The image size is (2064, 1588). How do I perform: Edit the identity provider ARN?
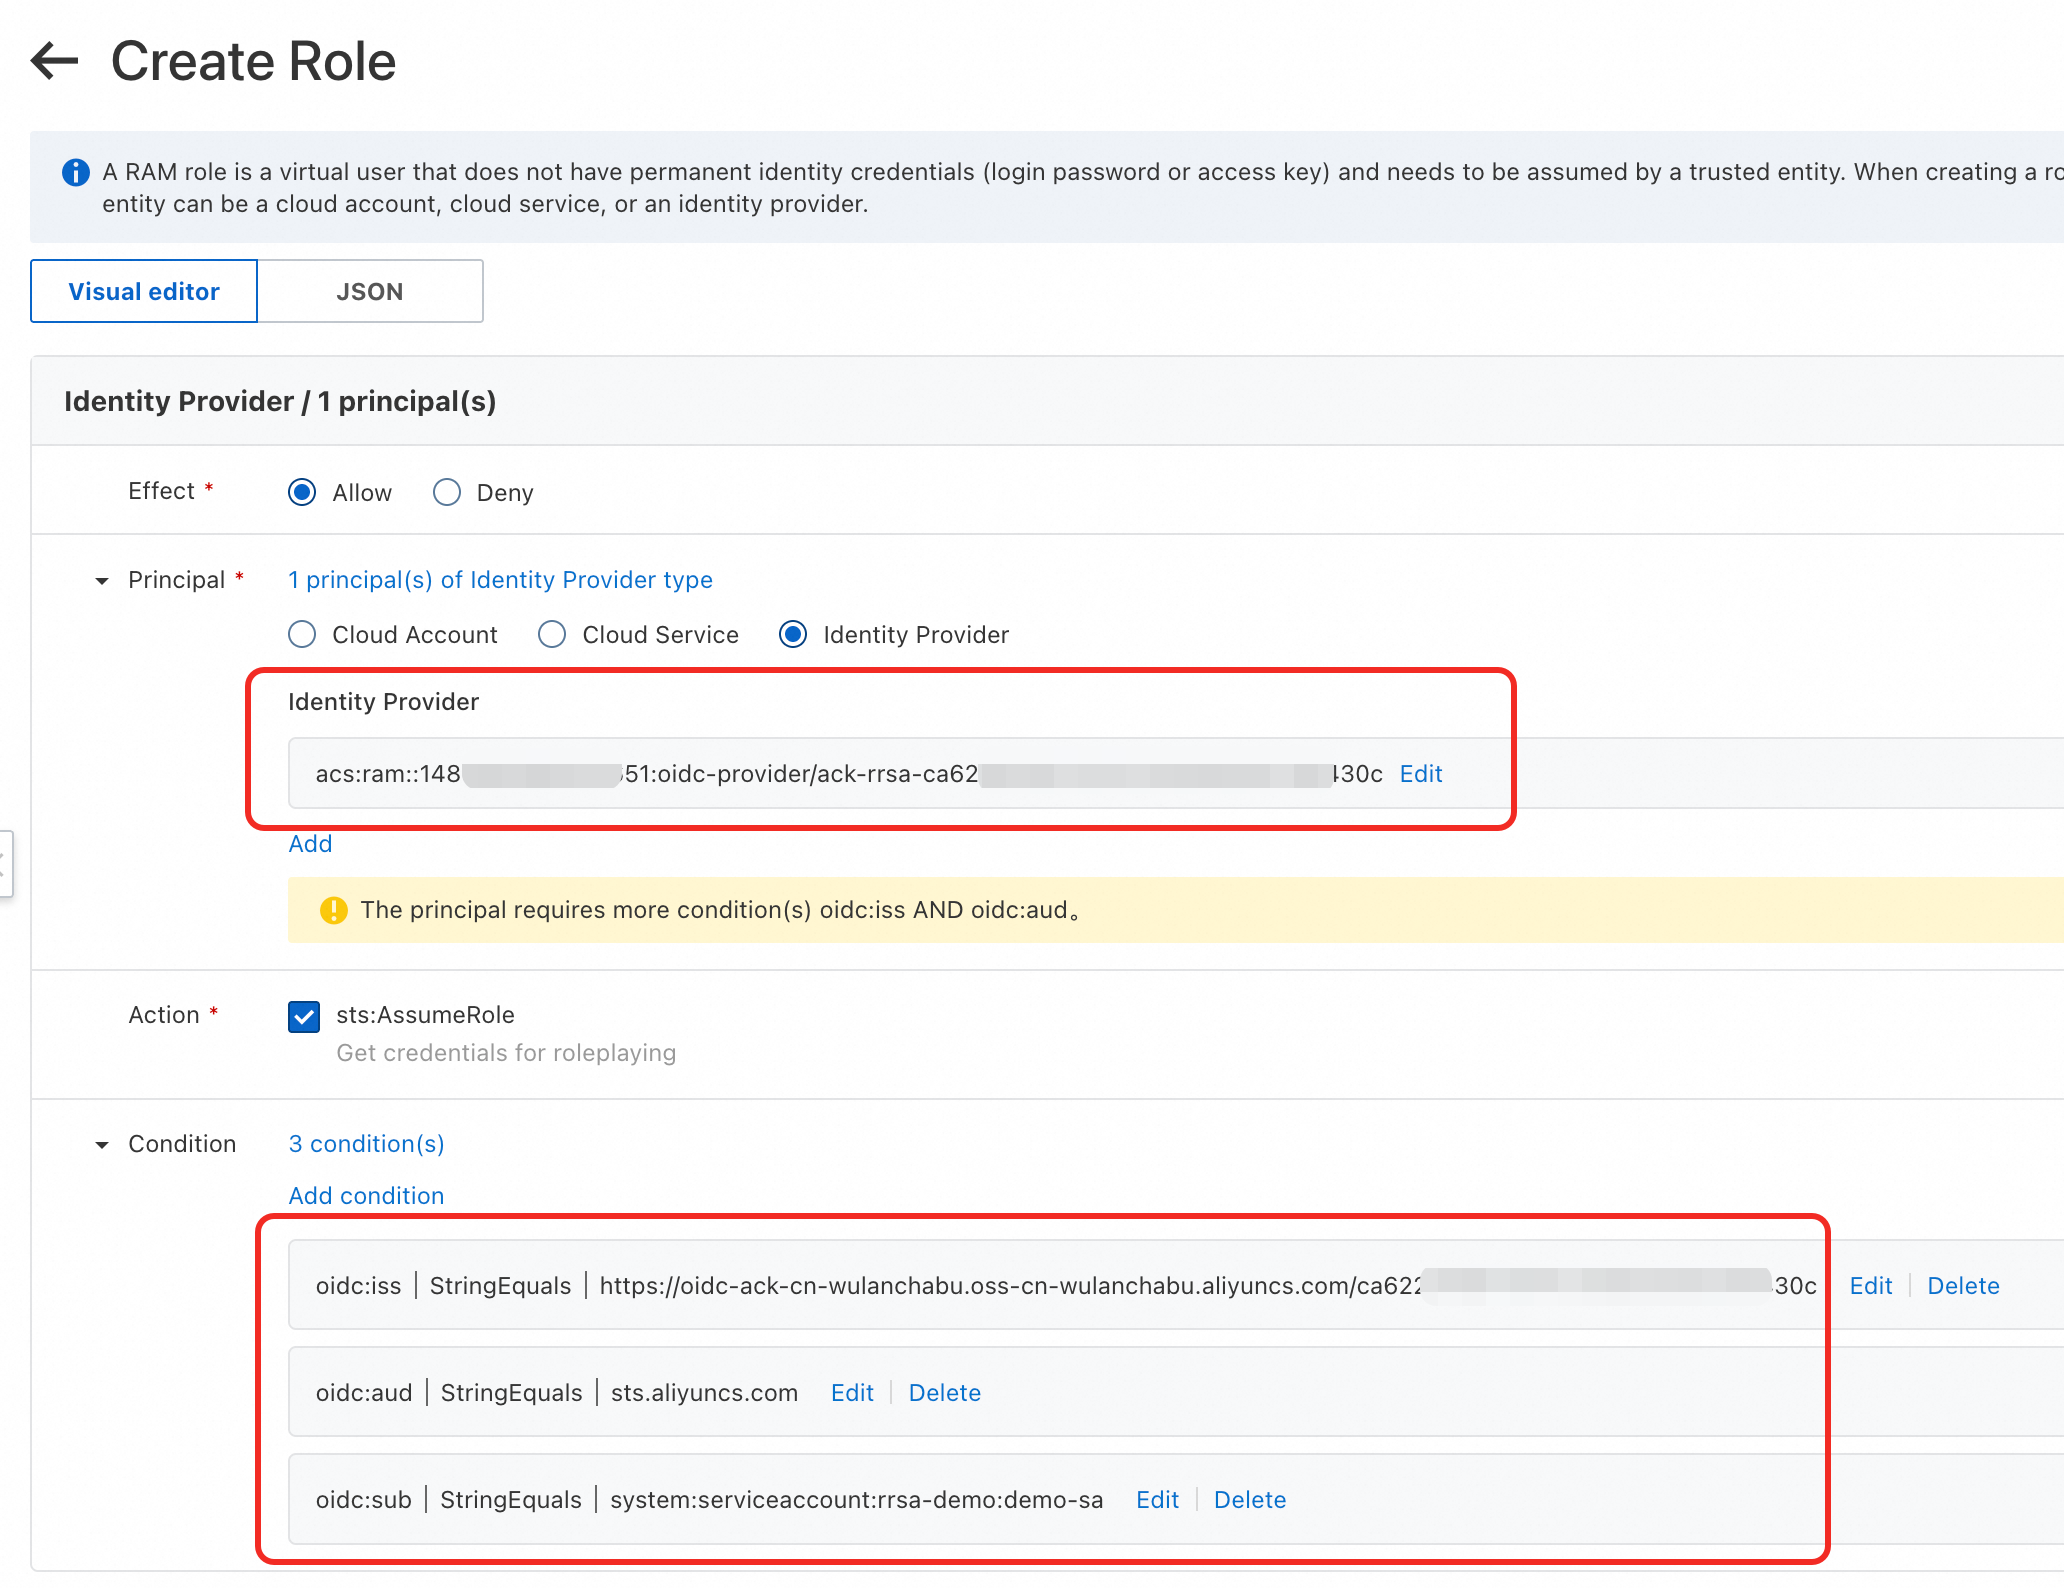(x=1420, y=774)
